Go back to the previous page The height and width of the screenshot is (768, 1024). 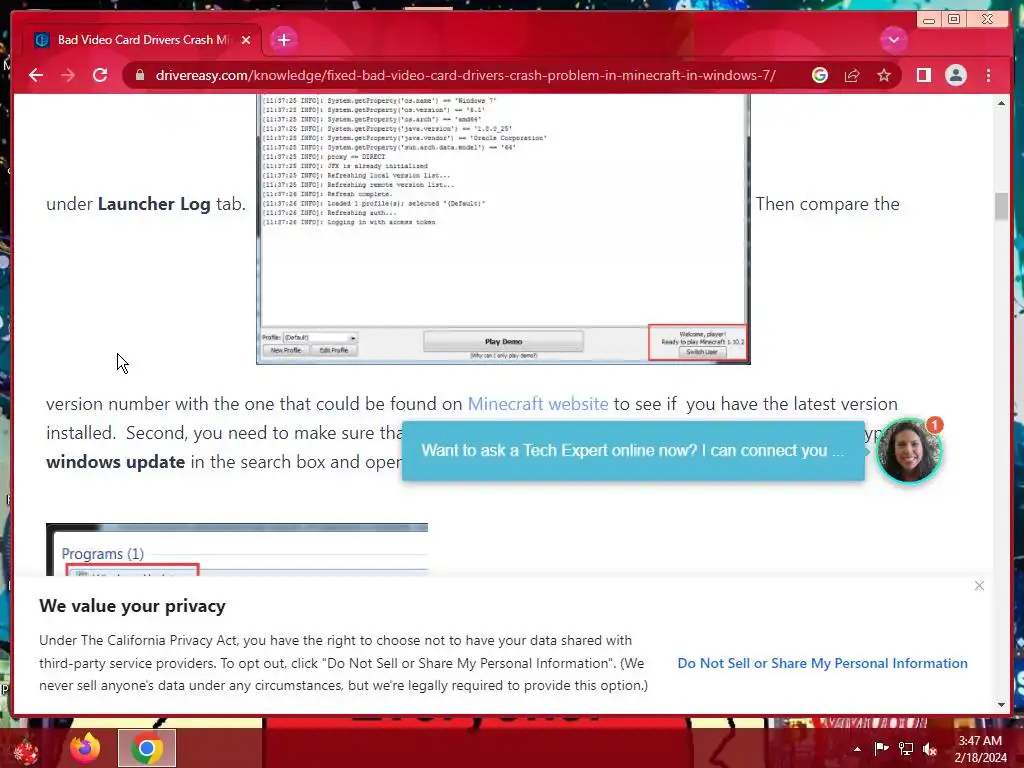click(x=36, y=75)
